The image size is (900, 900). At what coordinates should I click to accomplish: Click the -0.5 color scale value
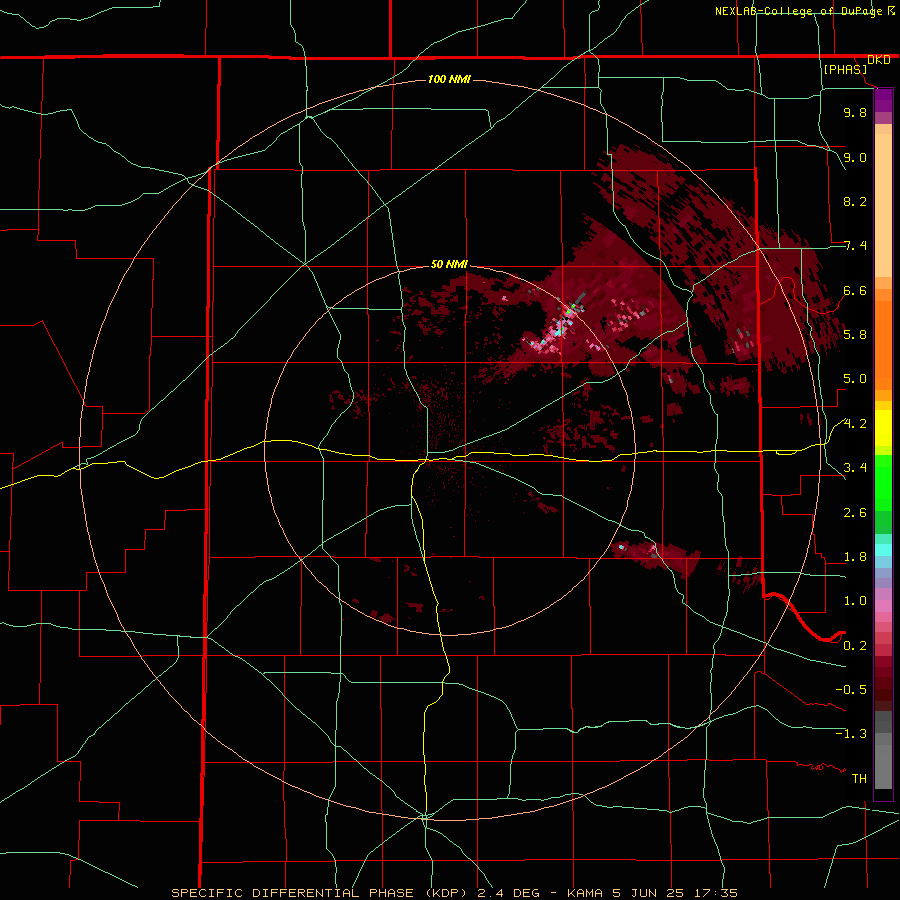click(851, 689)
